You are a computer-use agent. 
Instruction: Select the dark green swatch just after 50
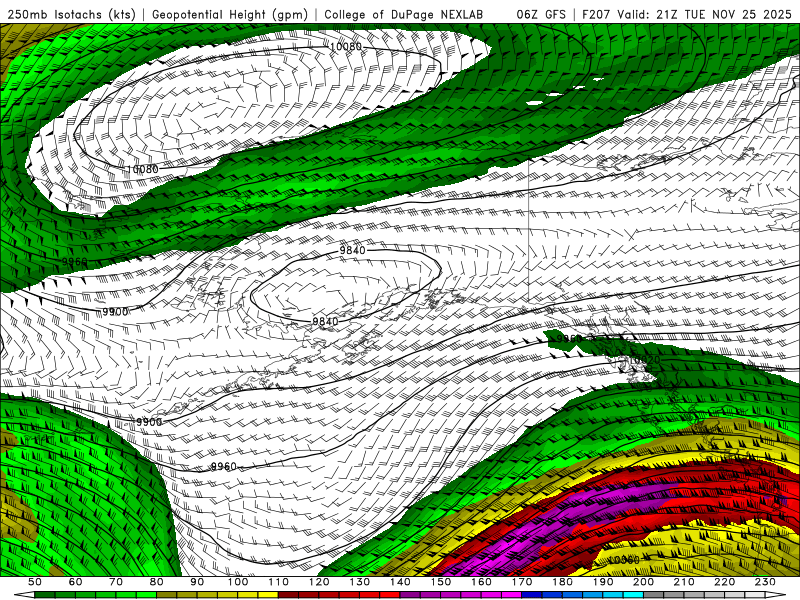(45, 595)
